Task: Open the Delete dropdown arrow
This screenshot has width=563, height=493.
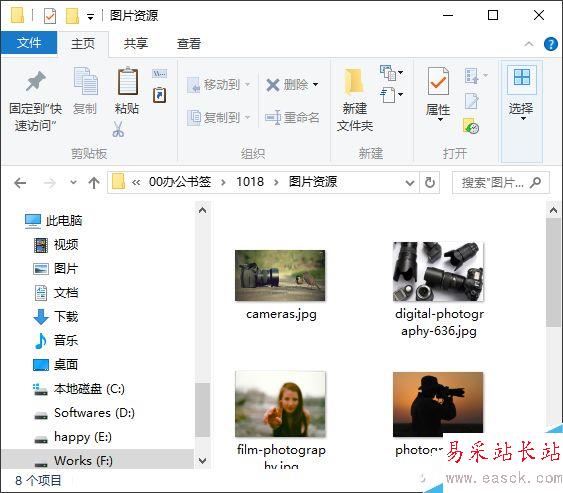Action: click(316, 85)
